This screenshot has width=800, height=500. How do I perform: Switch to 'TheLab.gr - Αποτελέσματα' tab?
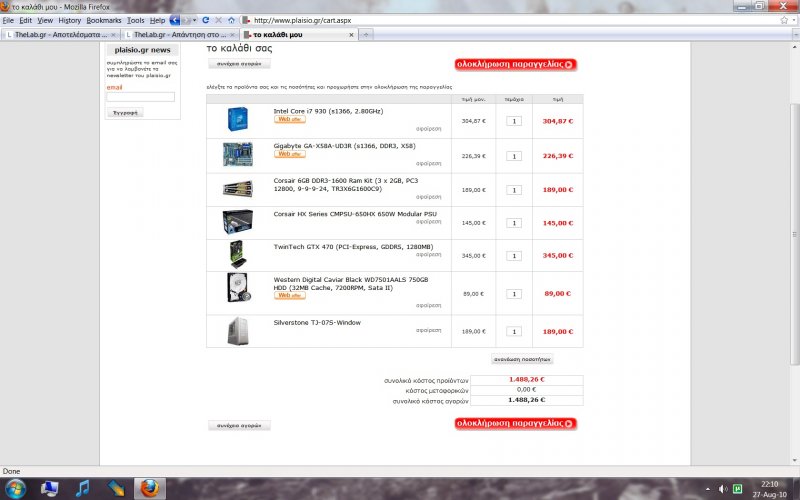60,35
